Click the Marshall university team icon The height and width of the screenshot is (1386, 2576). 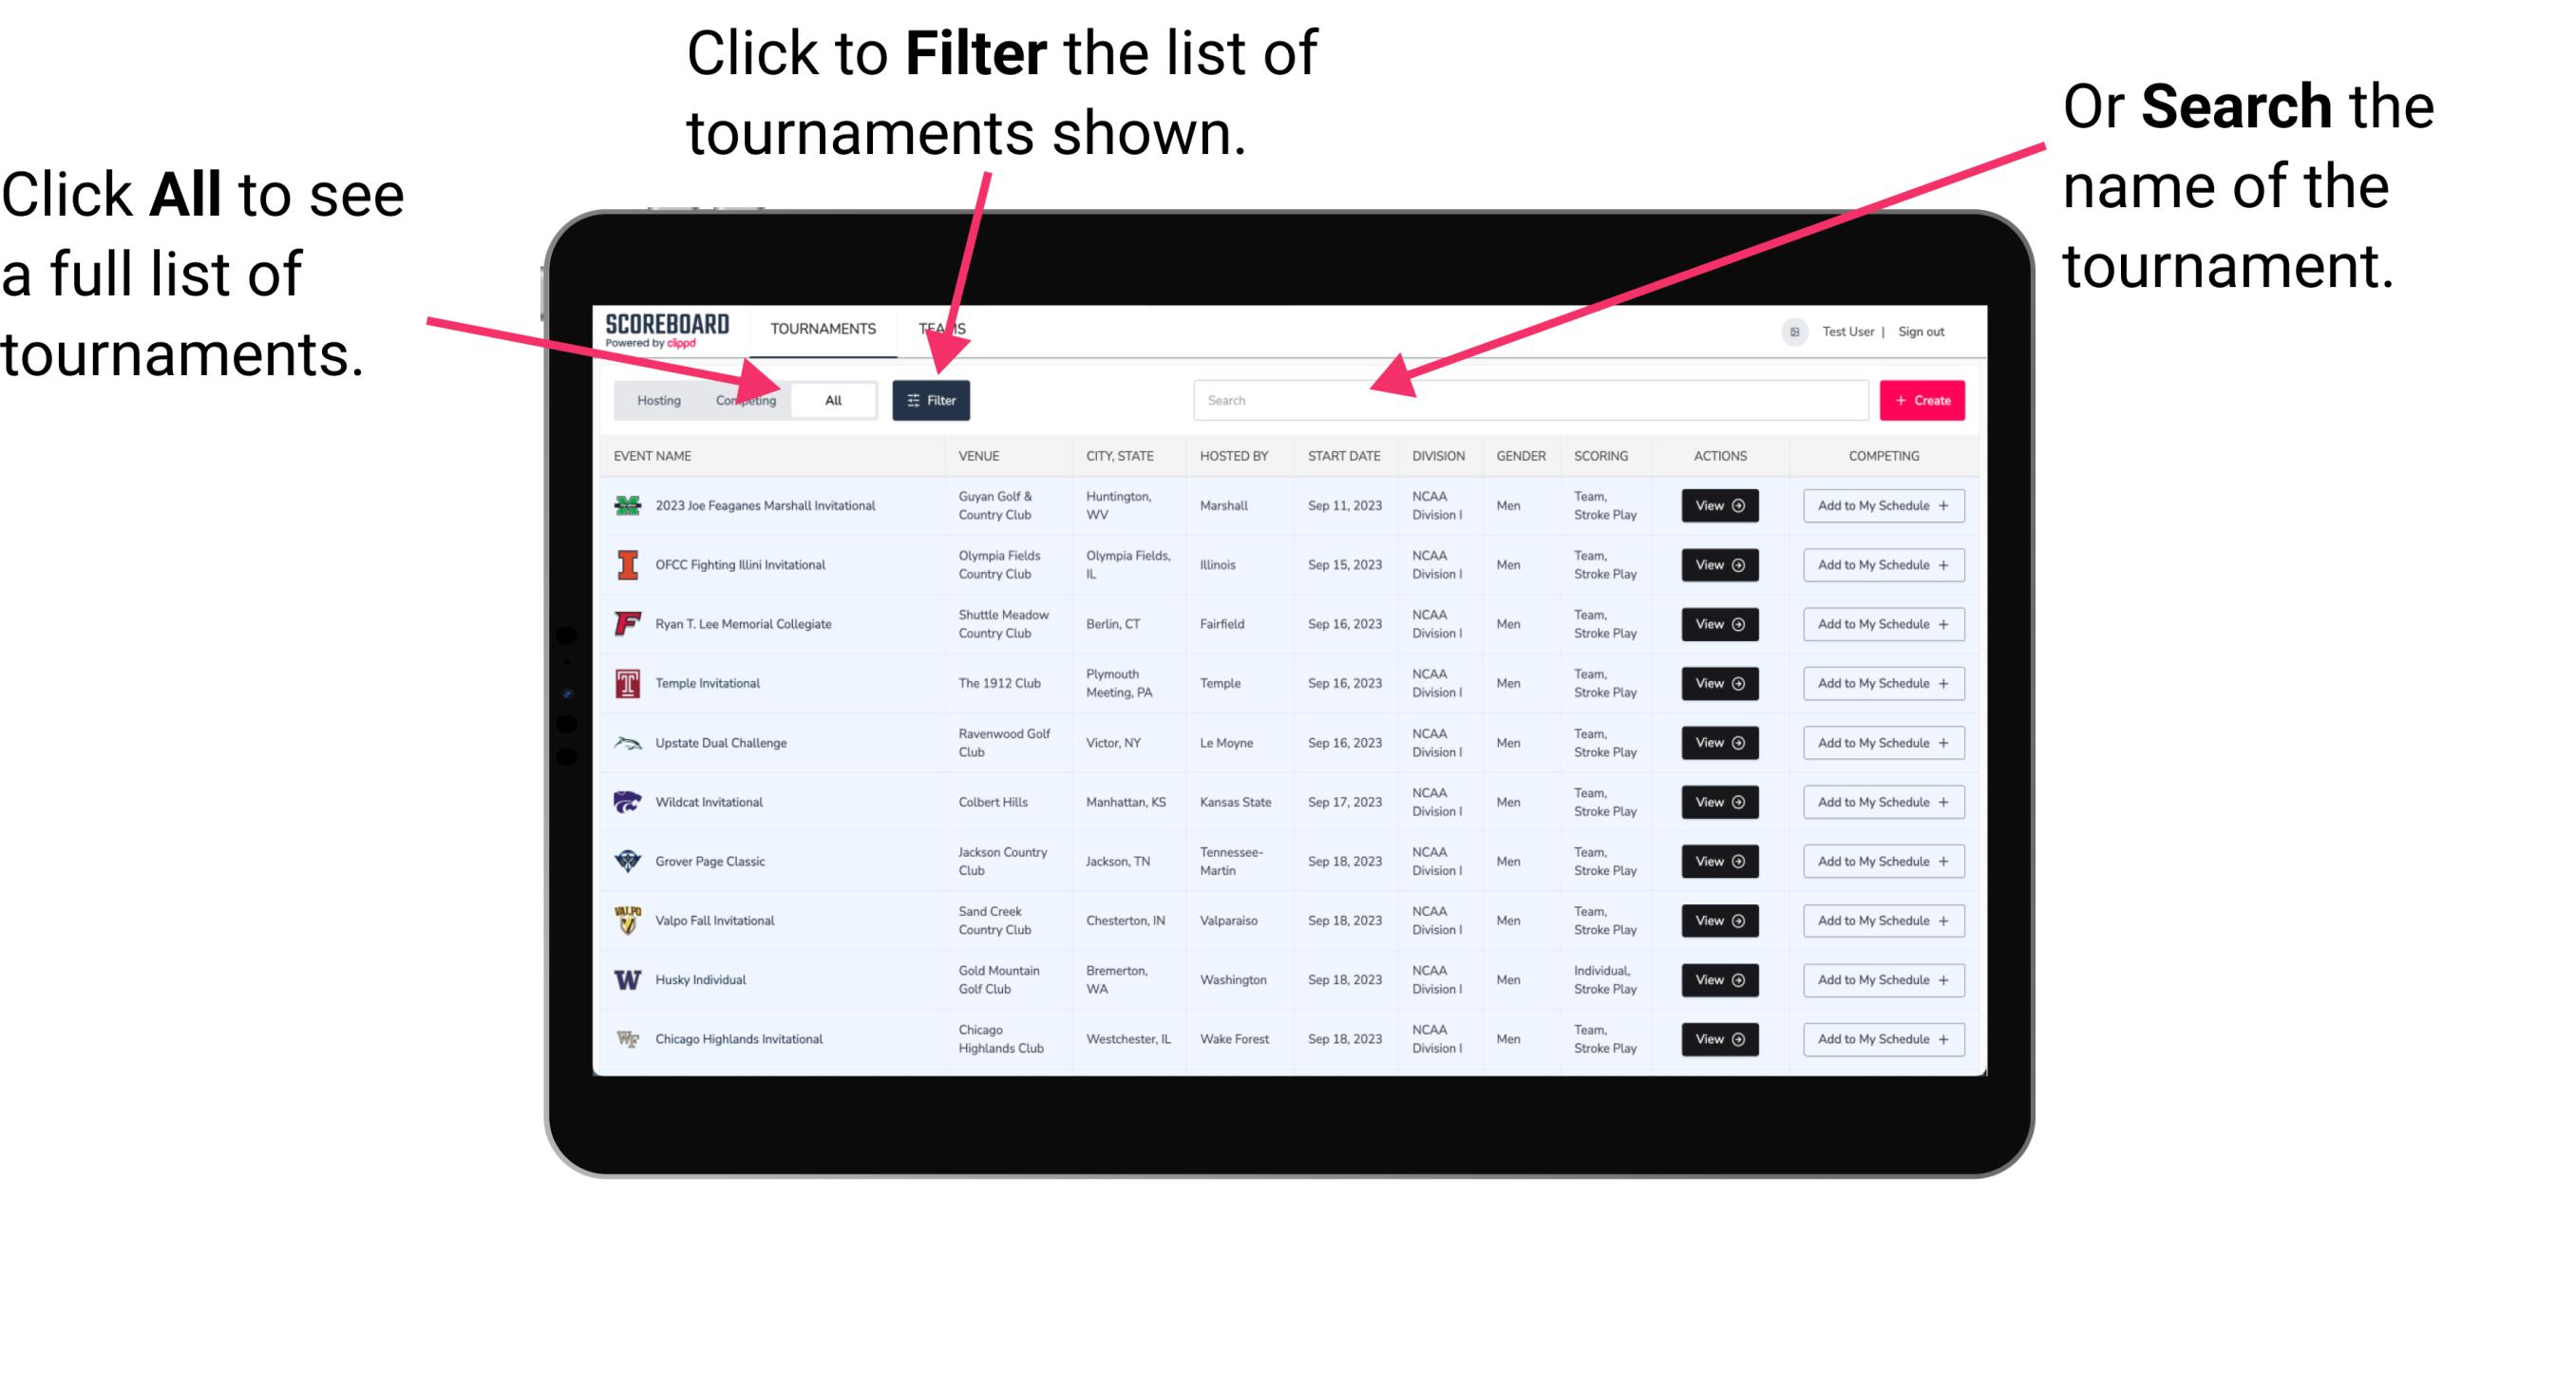pyautogui.click(x=626, y=505)
